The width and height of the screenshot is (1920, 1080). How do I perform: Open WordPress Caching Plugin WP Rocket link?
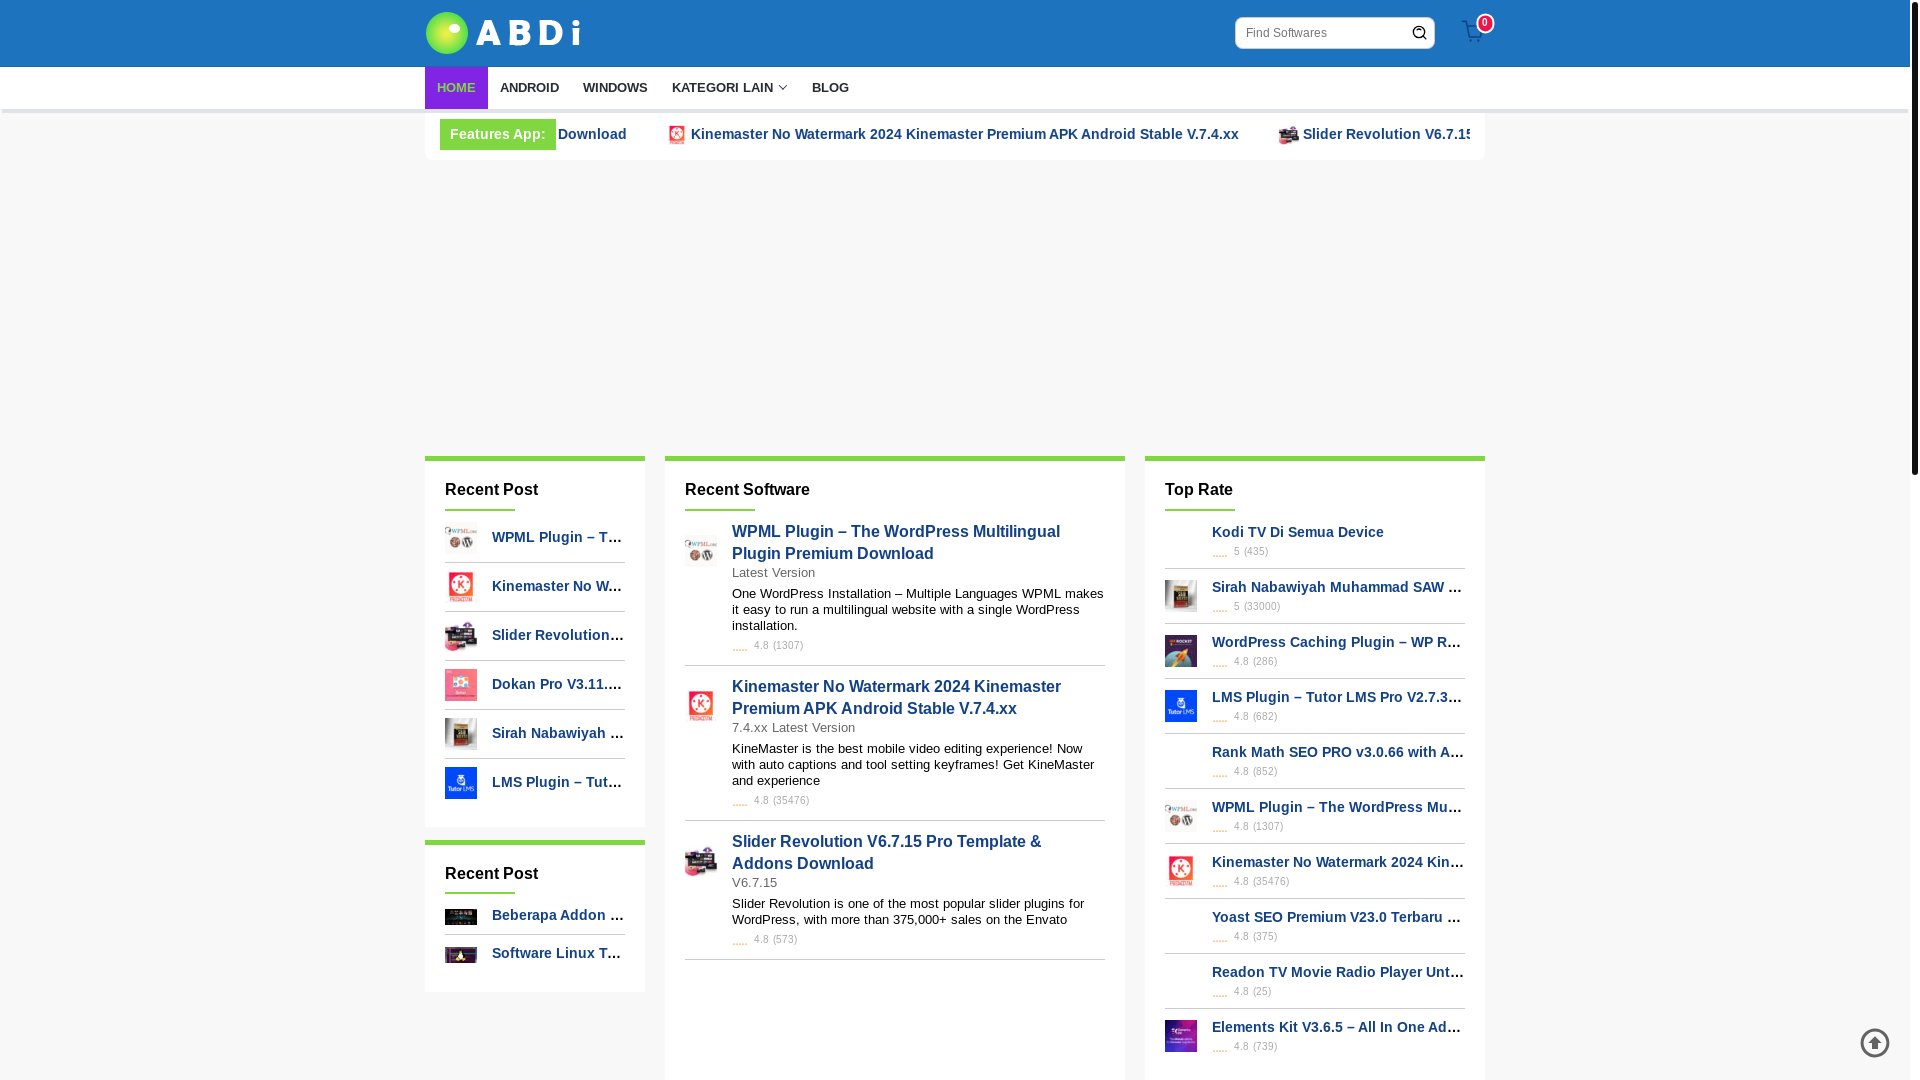click(1338, 642)
